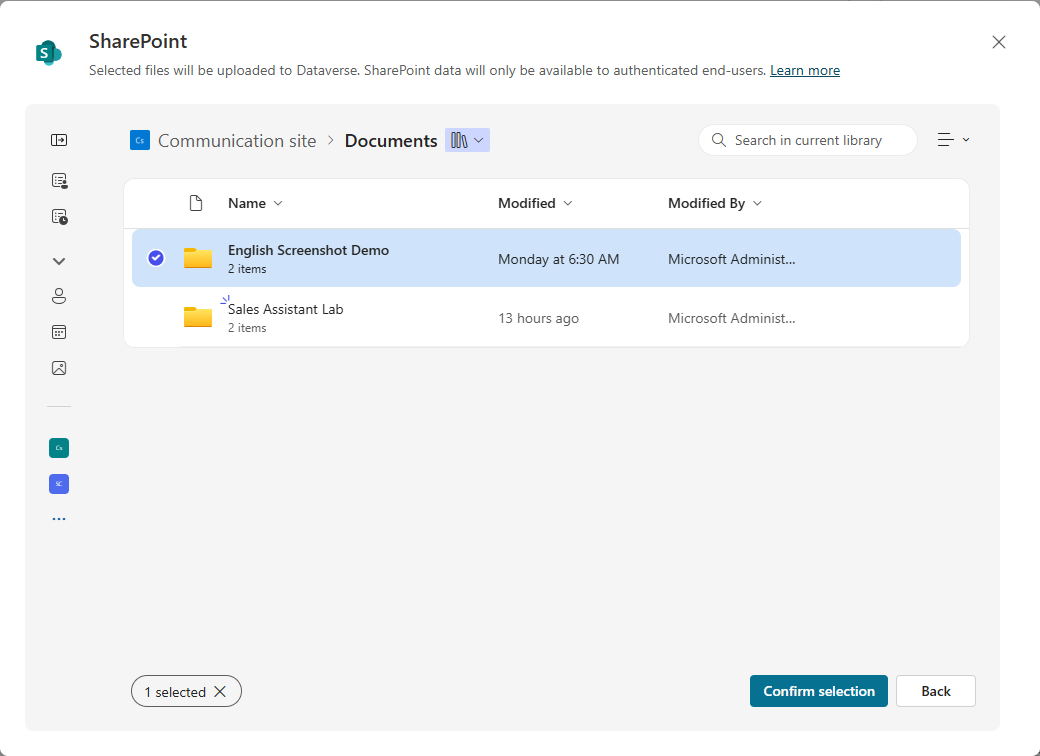The height and width of the screenshot is (756, 1040).
Task: Open the Documents library switcher dropdown
Action: (468, 140)
